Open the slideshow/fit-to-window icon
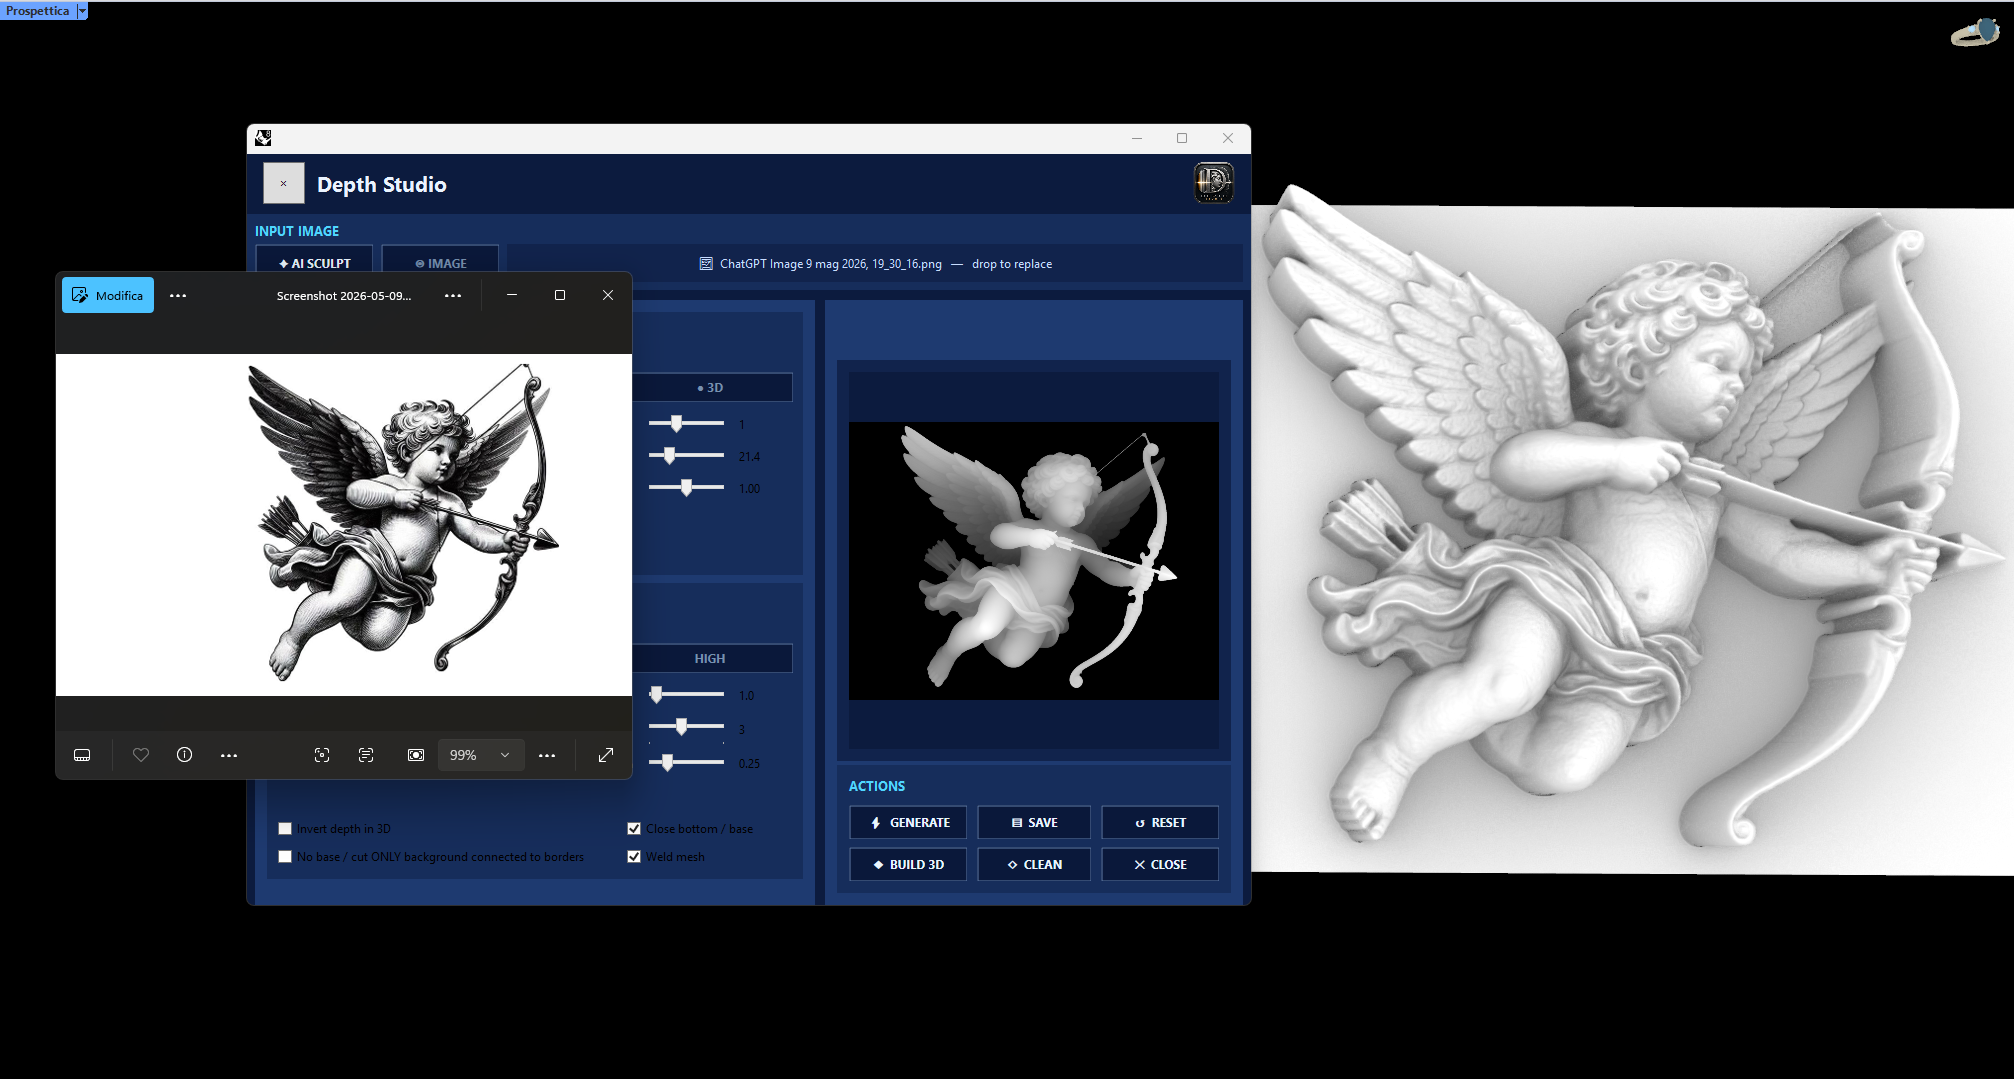Screen dimensions: 2014x1079 point(416,755)
